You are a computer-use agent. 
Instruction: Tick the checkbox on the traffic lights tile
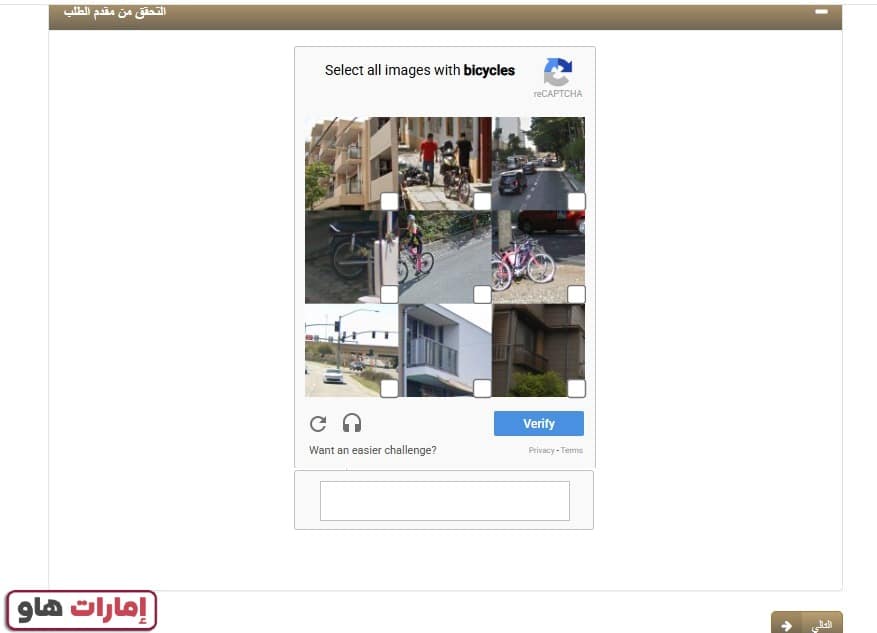[389, 388]
